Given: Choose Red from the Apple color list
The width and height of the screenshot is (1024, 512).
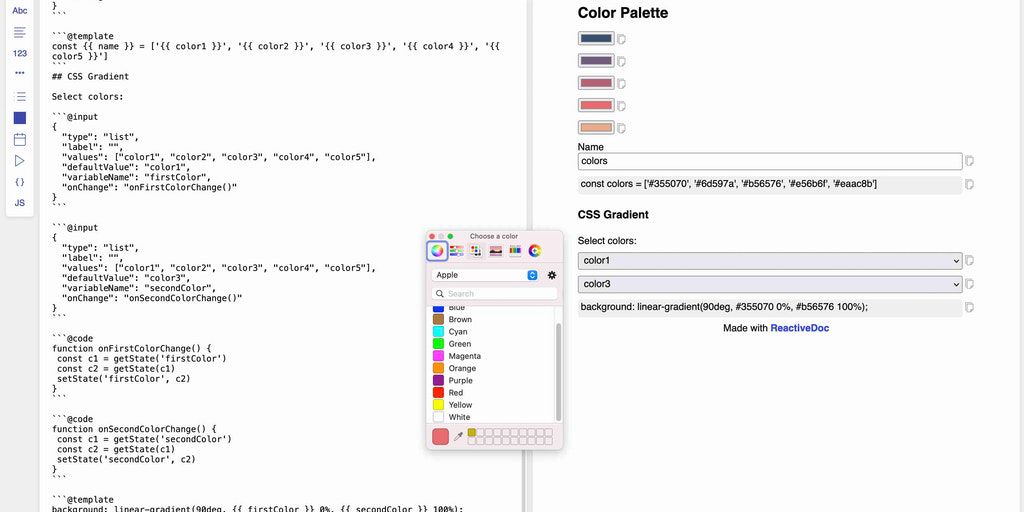Looking at the screenshot, I should (x=456, y=392).
